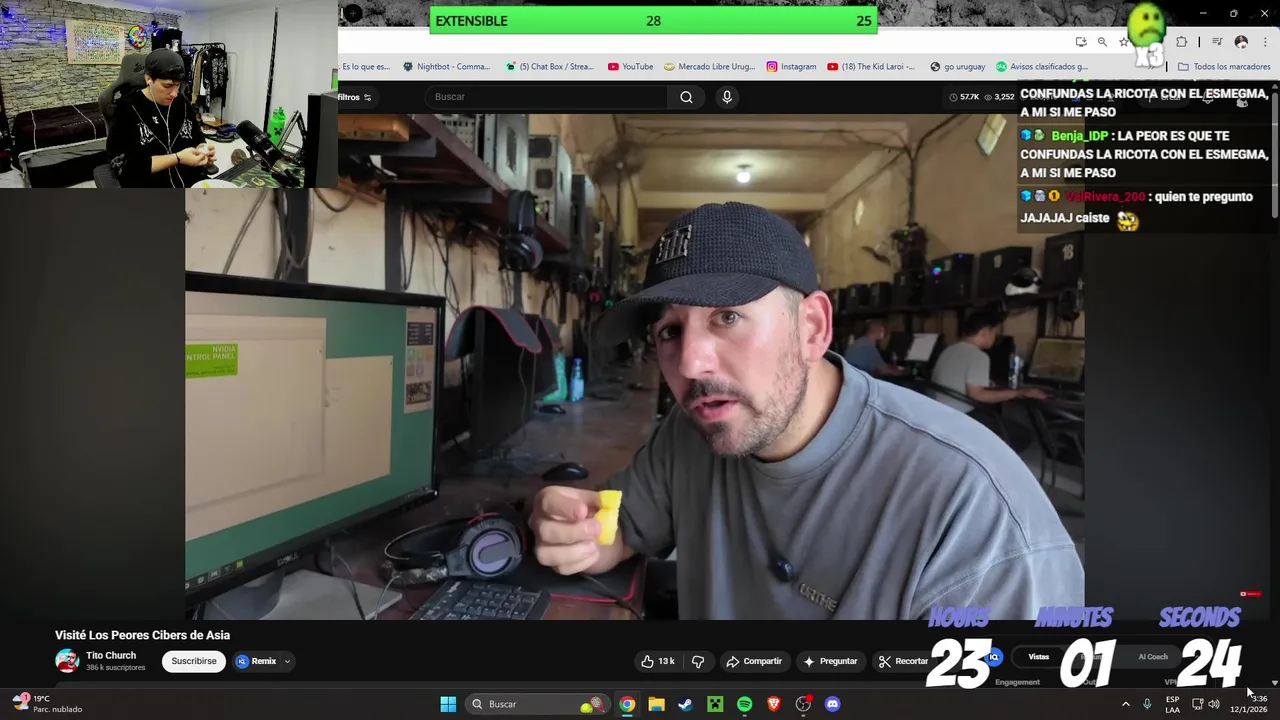Start voice search with microphone icon
1280x720 pixels.
tap(727, 97)
